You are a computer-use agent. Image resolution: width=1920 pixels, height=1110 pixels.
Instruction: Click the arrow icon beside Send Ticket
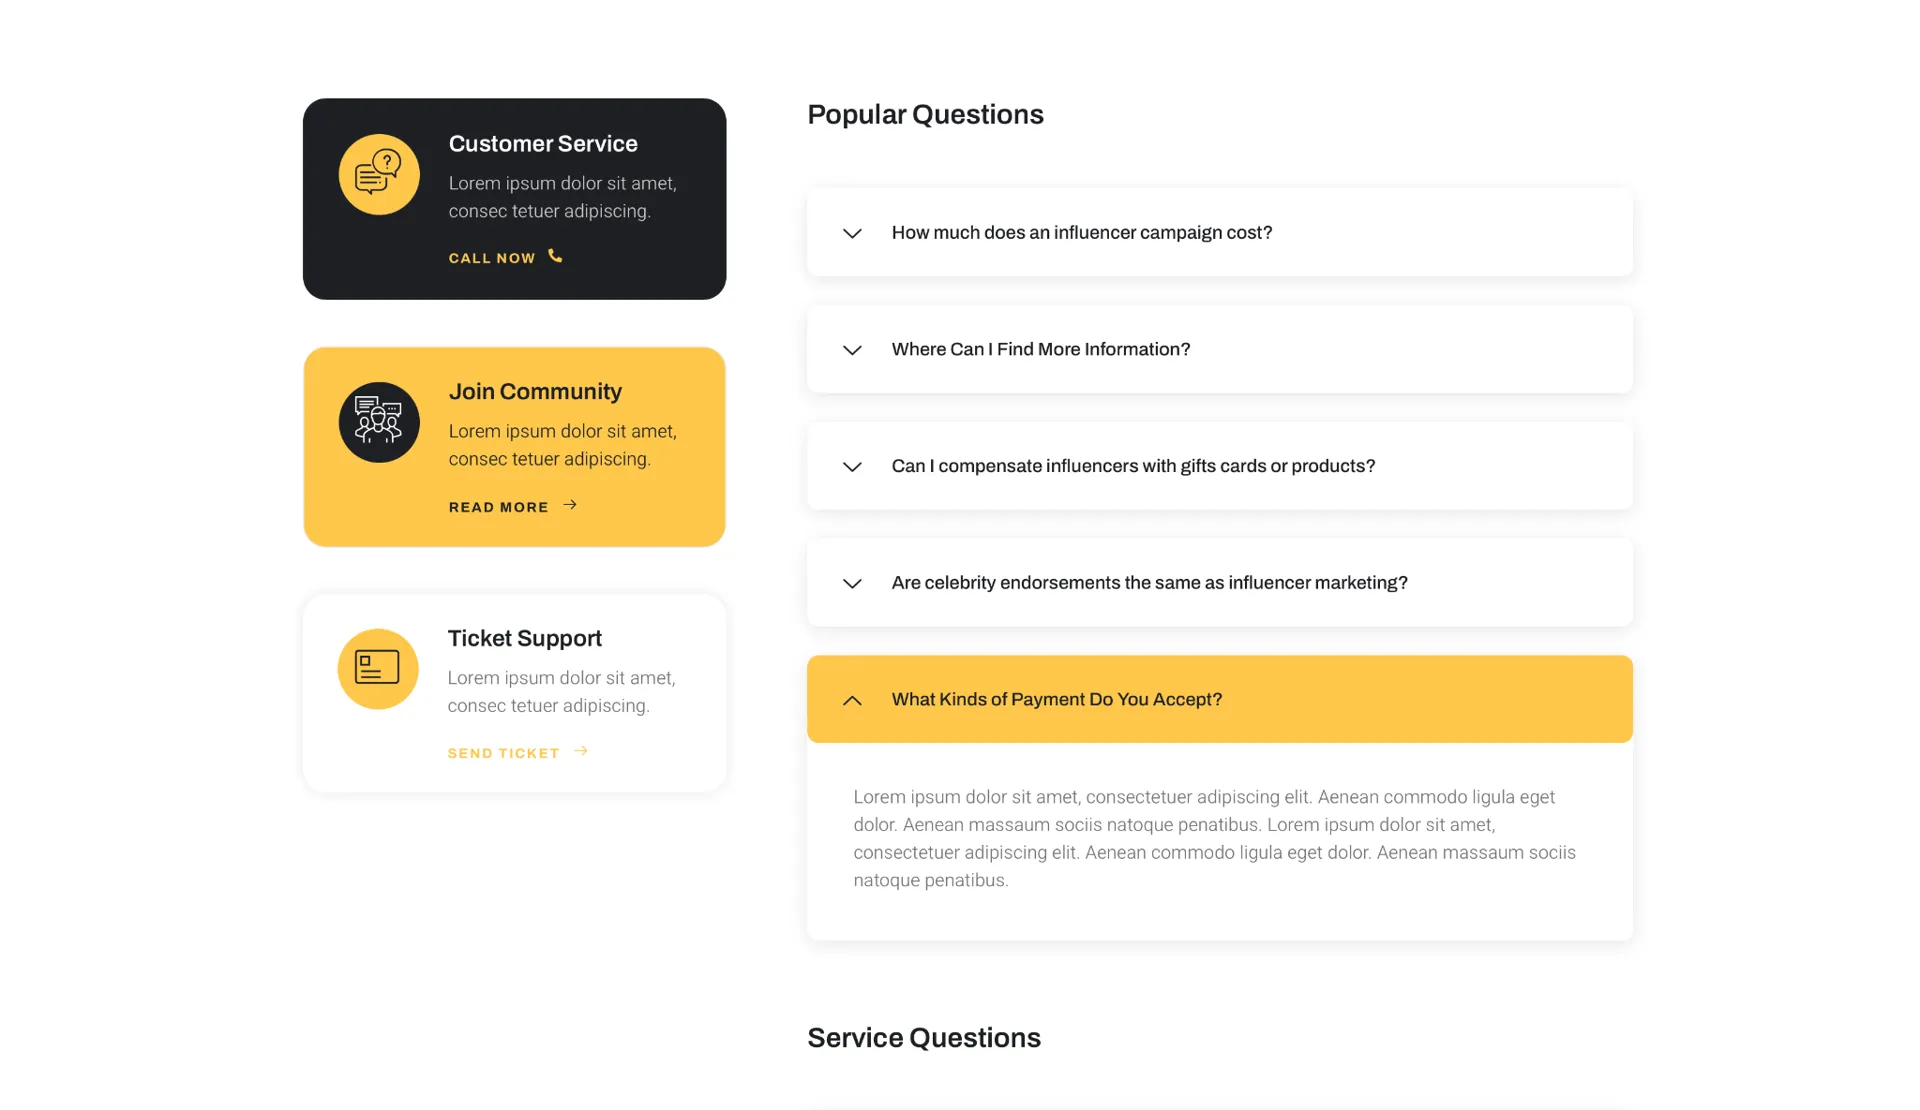coord(581,751)
